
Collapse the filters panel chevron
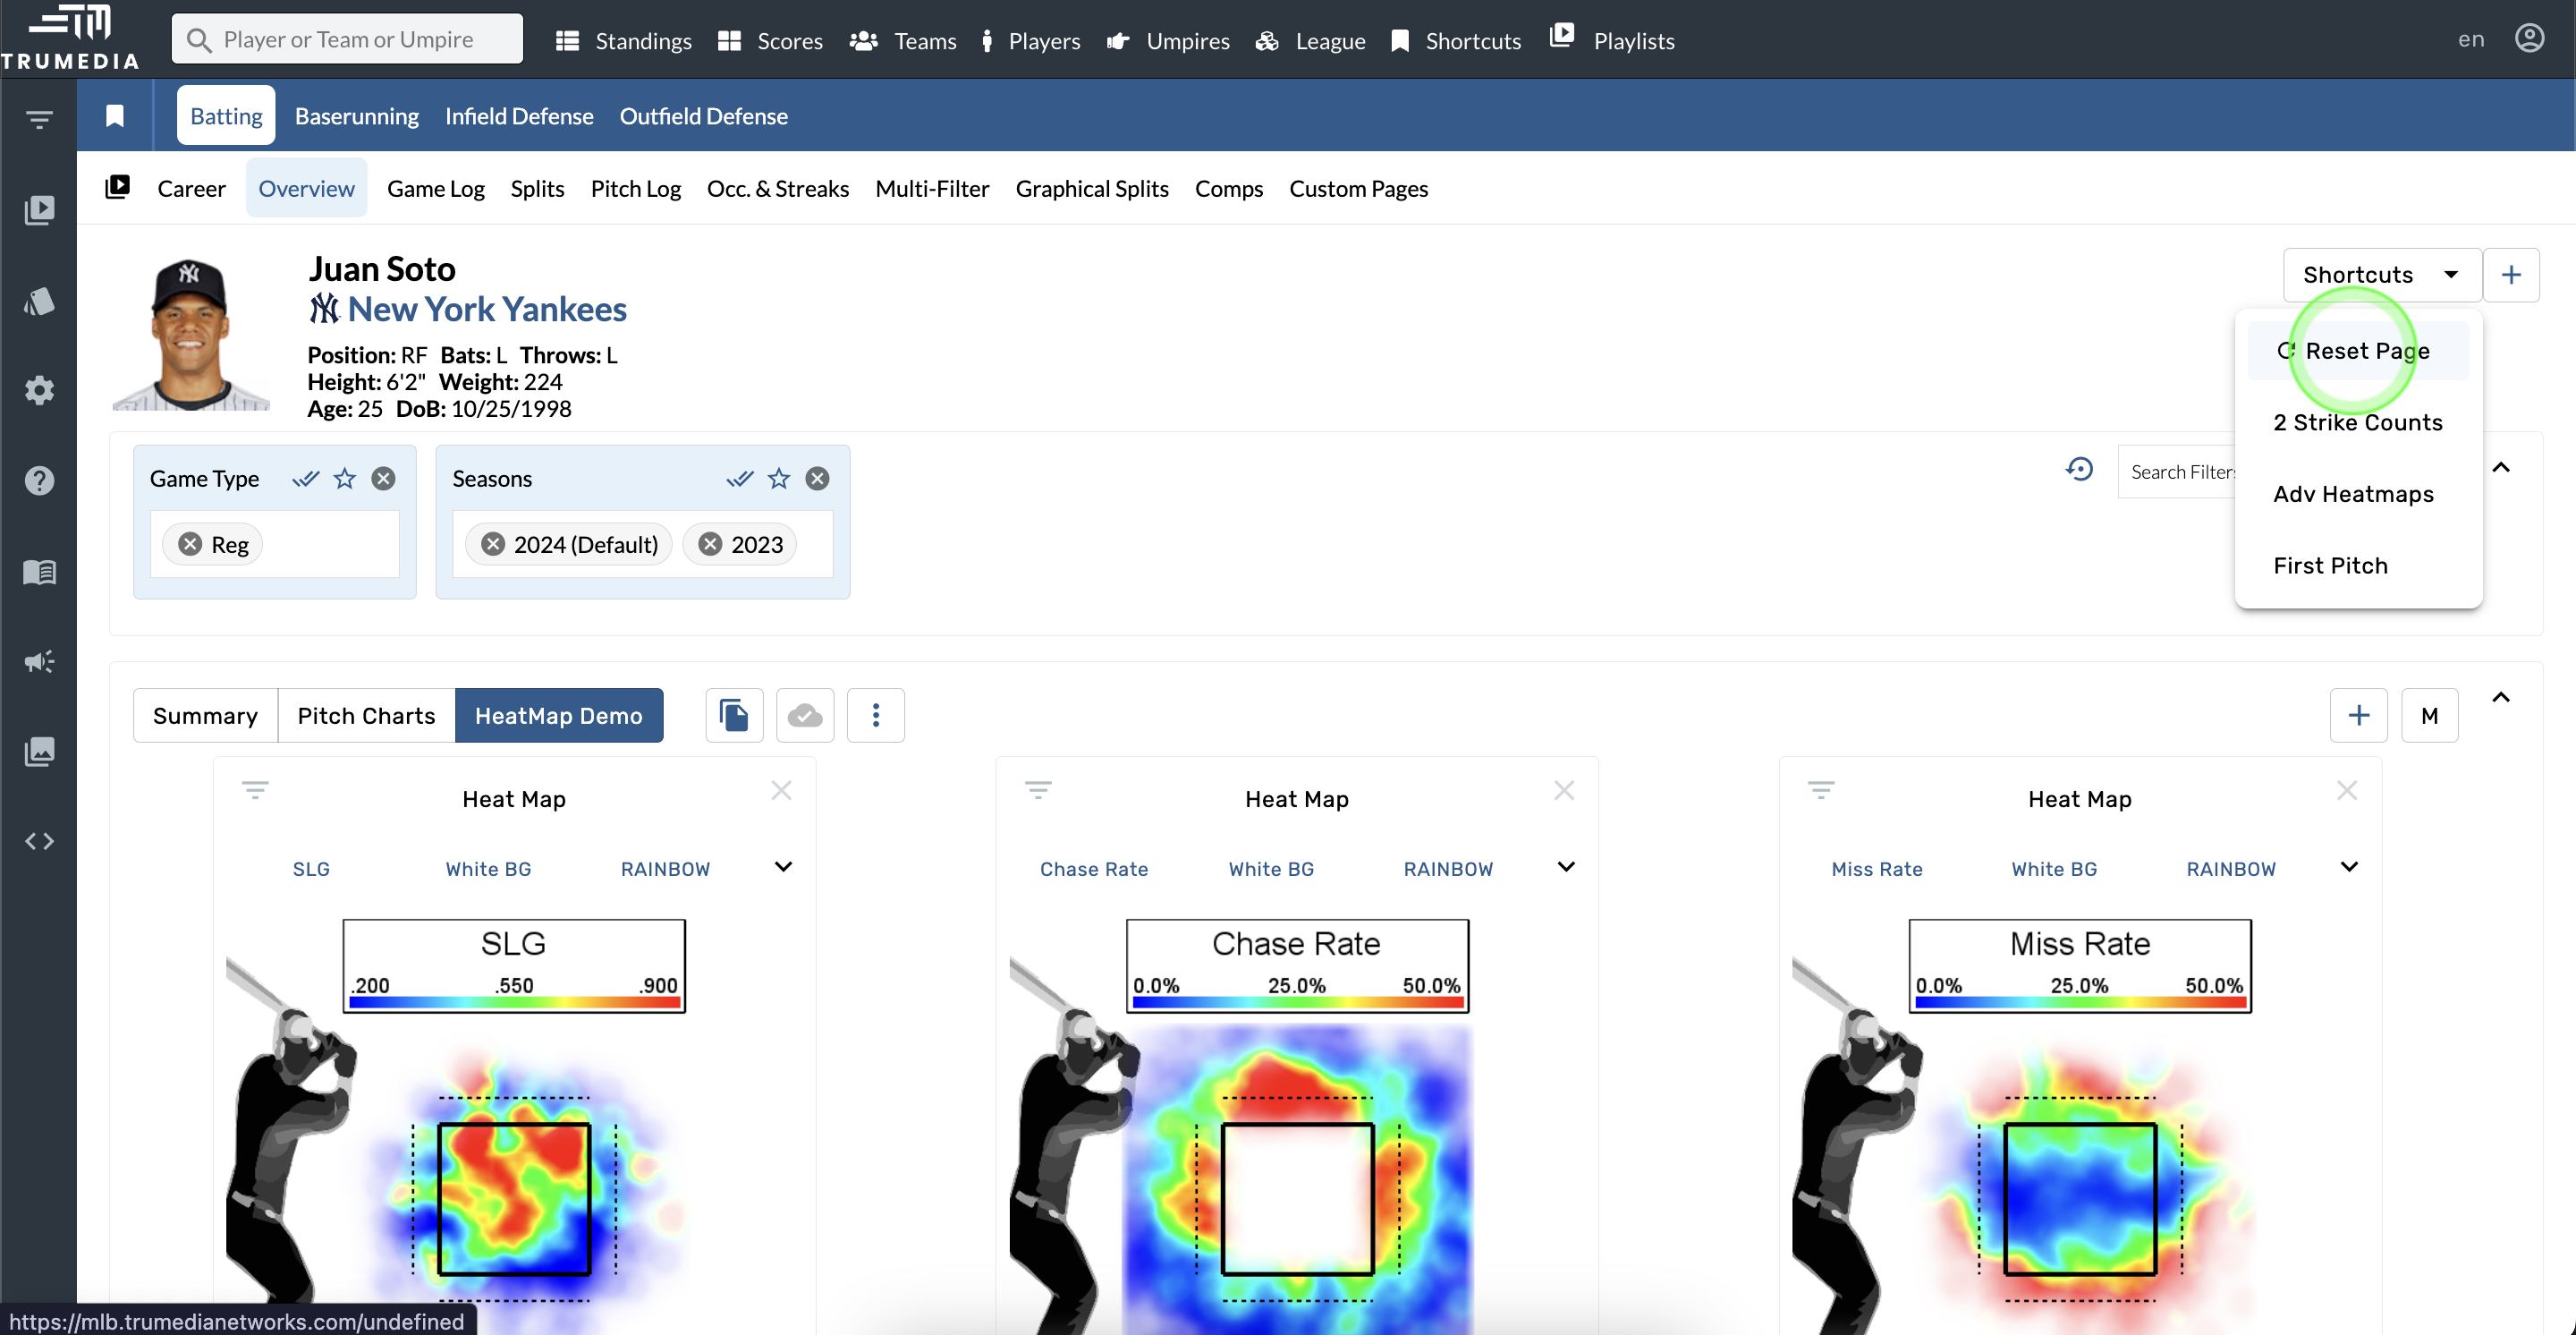2501,467
